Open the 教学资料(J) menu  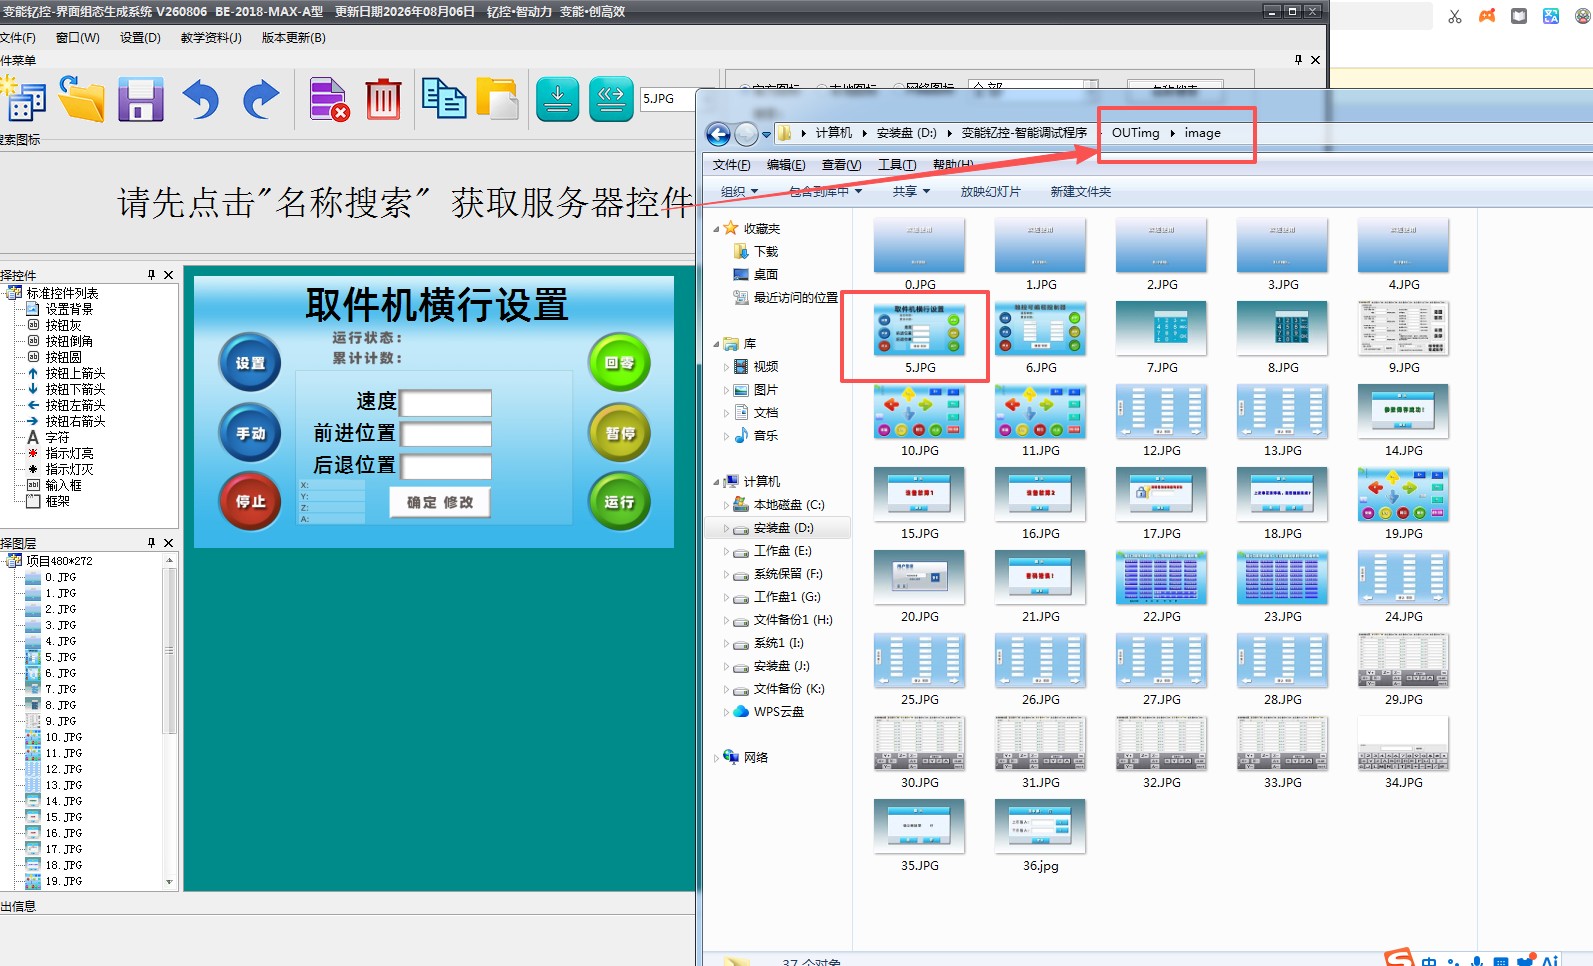(x=211, y=38)
